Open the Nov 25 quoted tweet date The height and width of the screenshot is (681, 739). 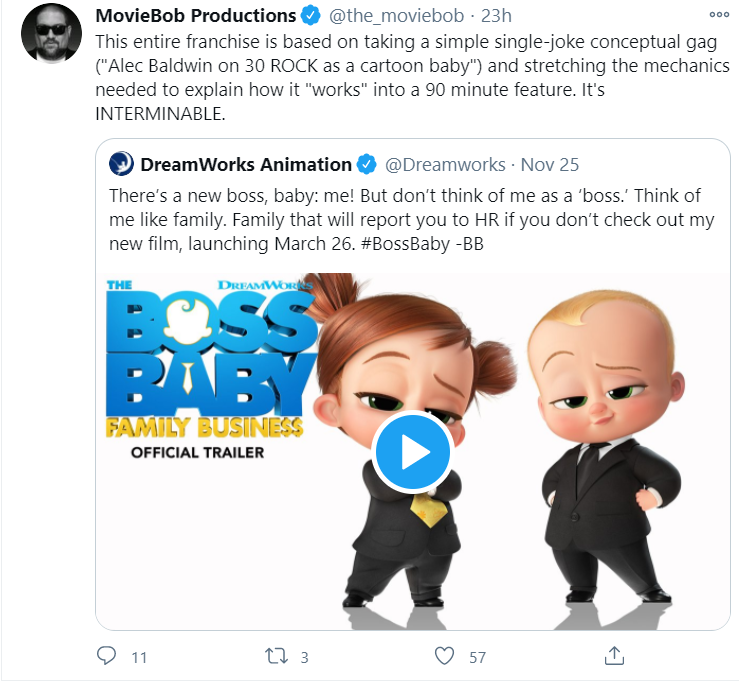[x=550, y=164]
